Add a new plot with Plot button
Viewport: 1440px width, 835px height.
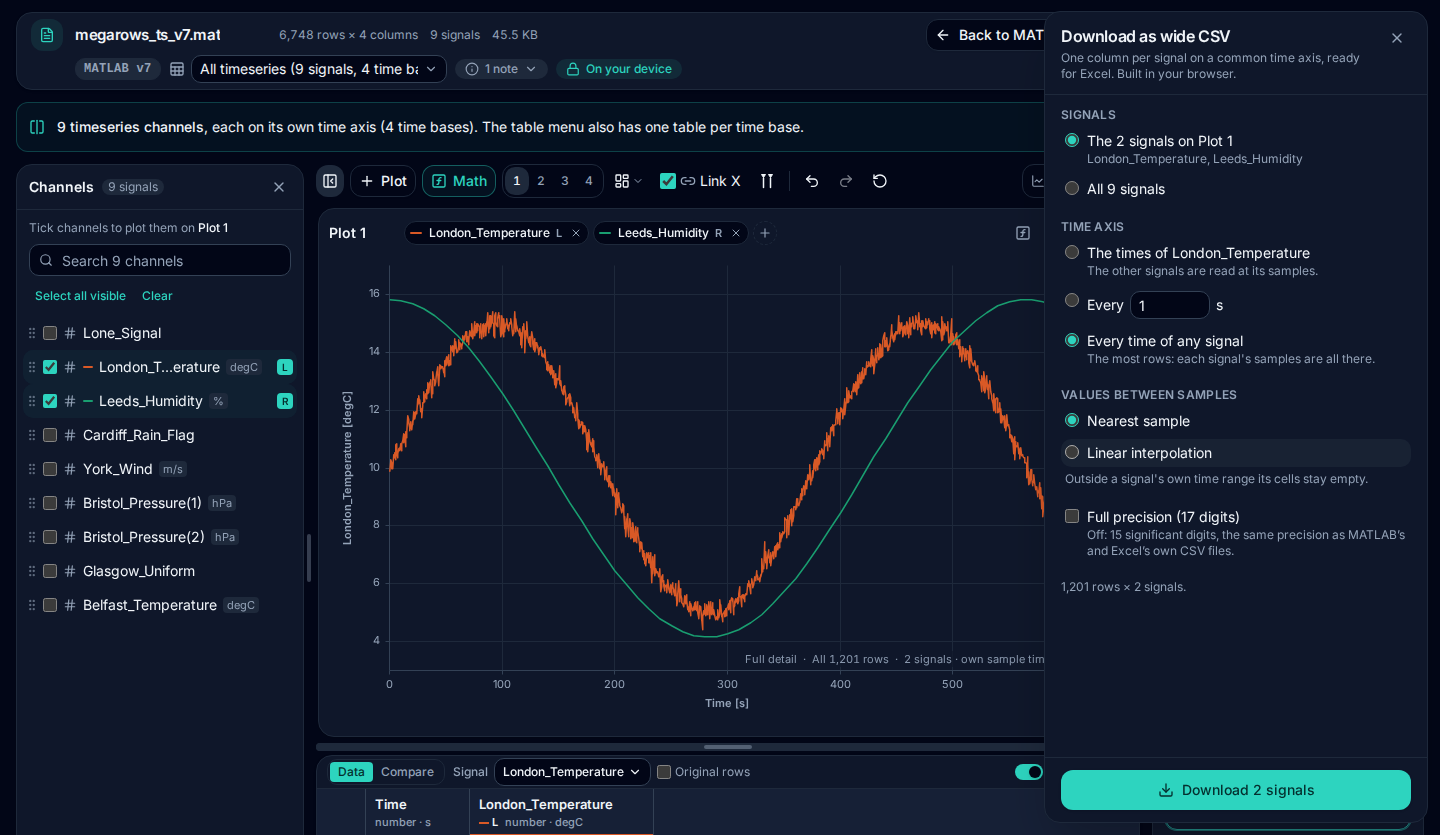384,181
